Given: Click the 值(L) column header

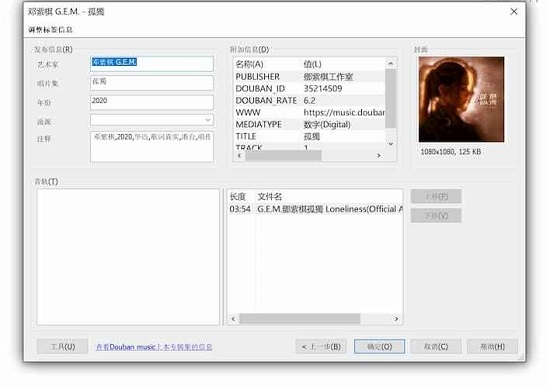Looking at the screenshot, I should 312,64.
